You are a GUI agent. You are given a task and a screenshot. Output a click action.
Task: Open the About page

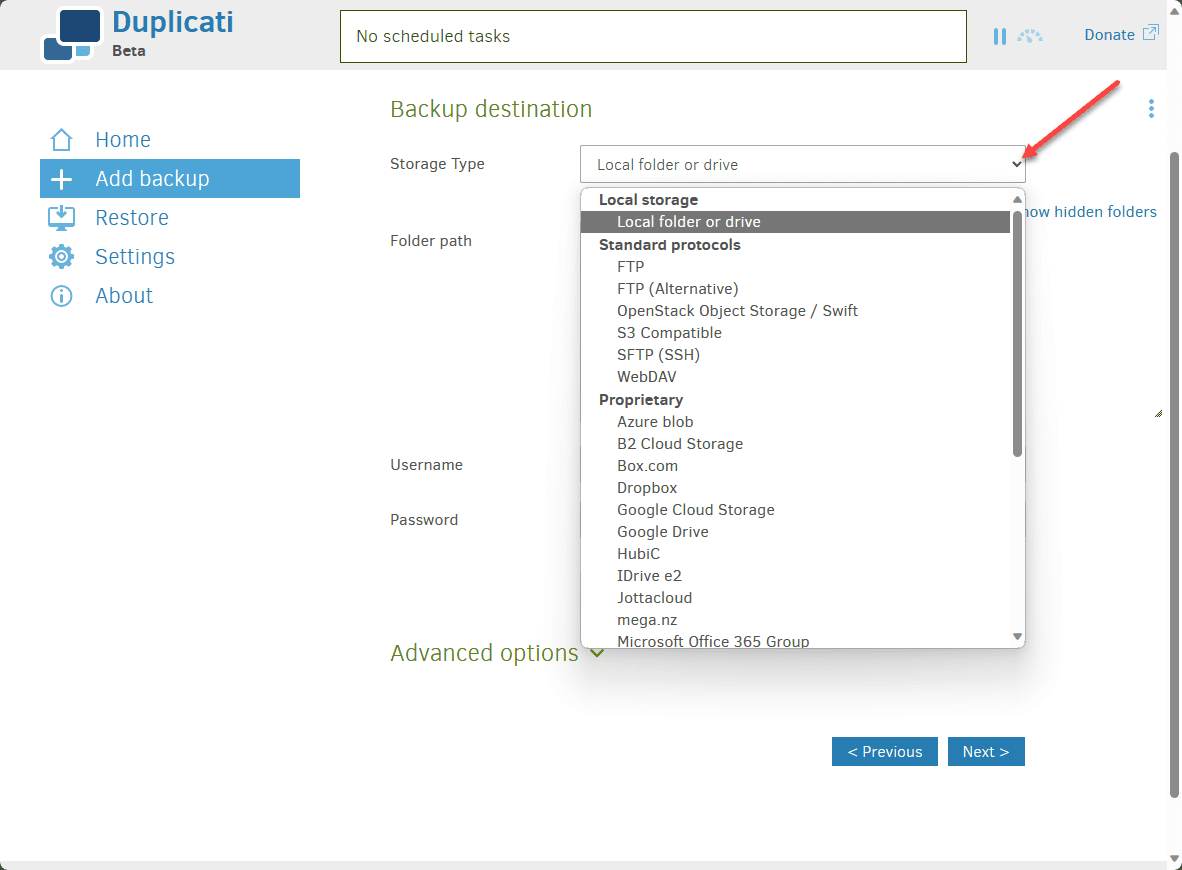[124, 296]
